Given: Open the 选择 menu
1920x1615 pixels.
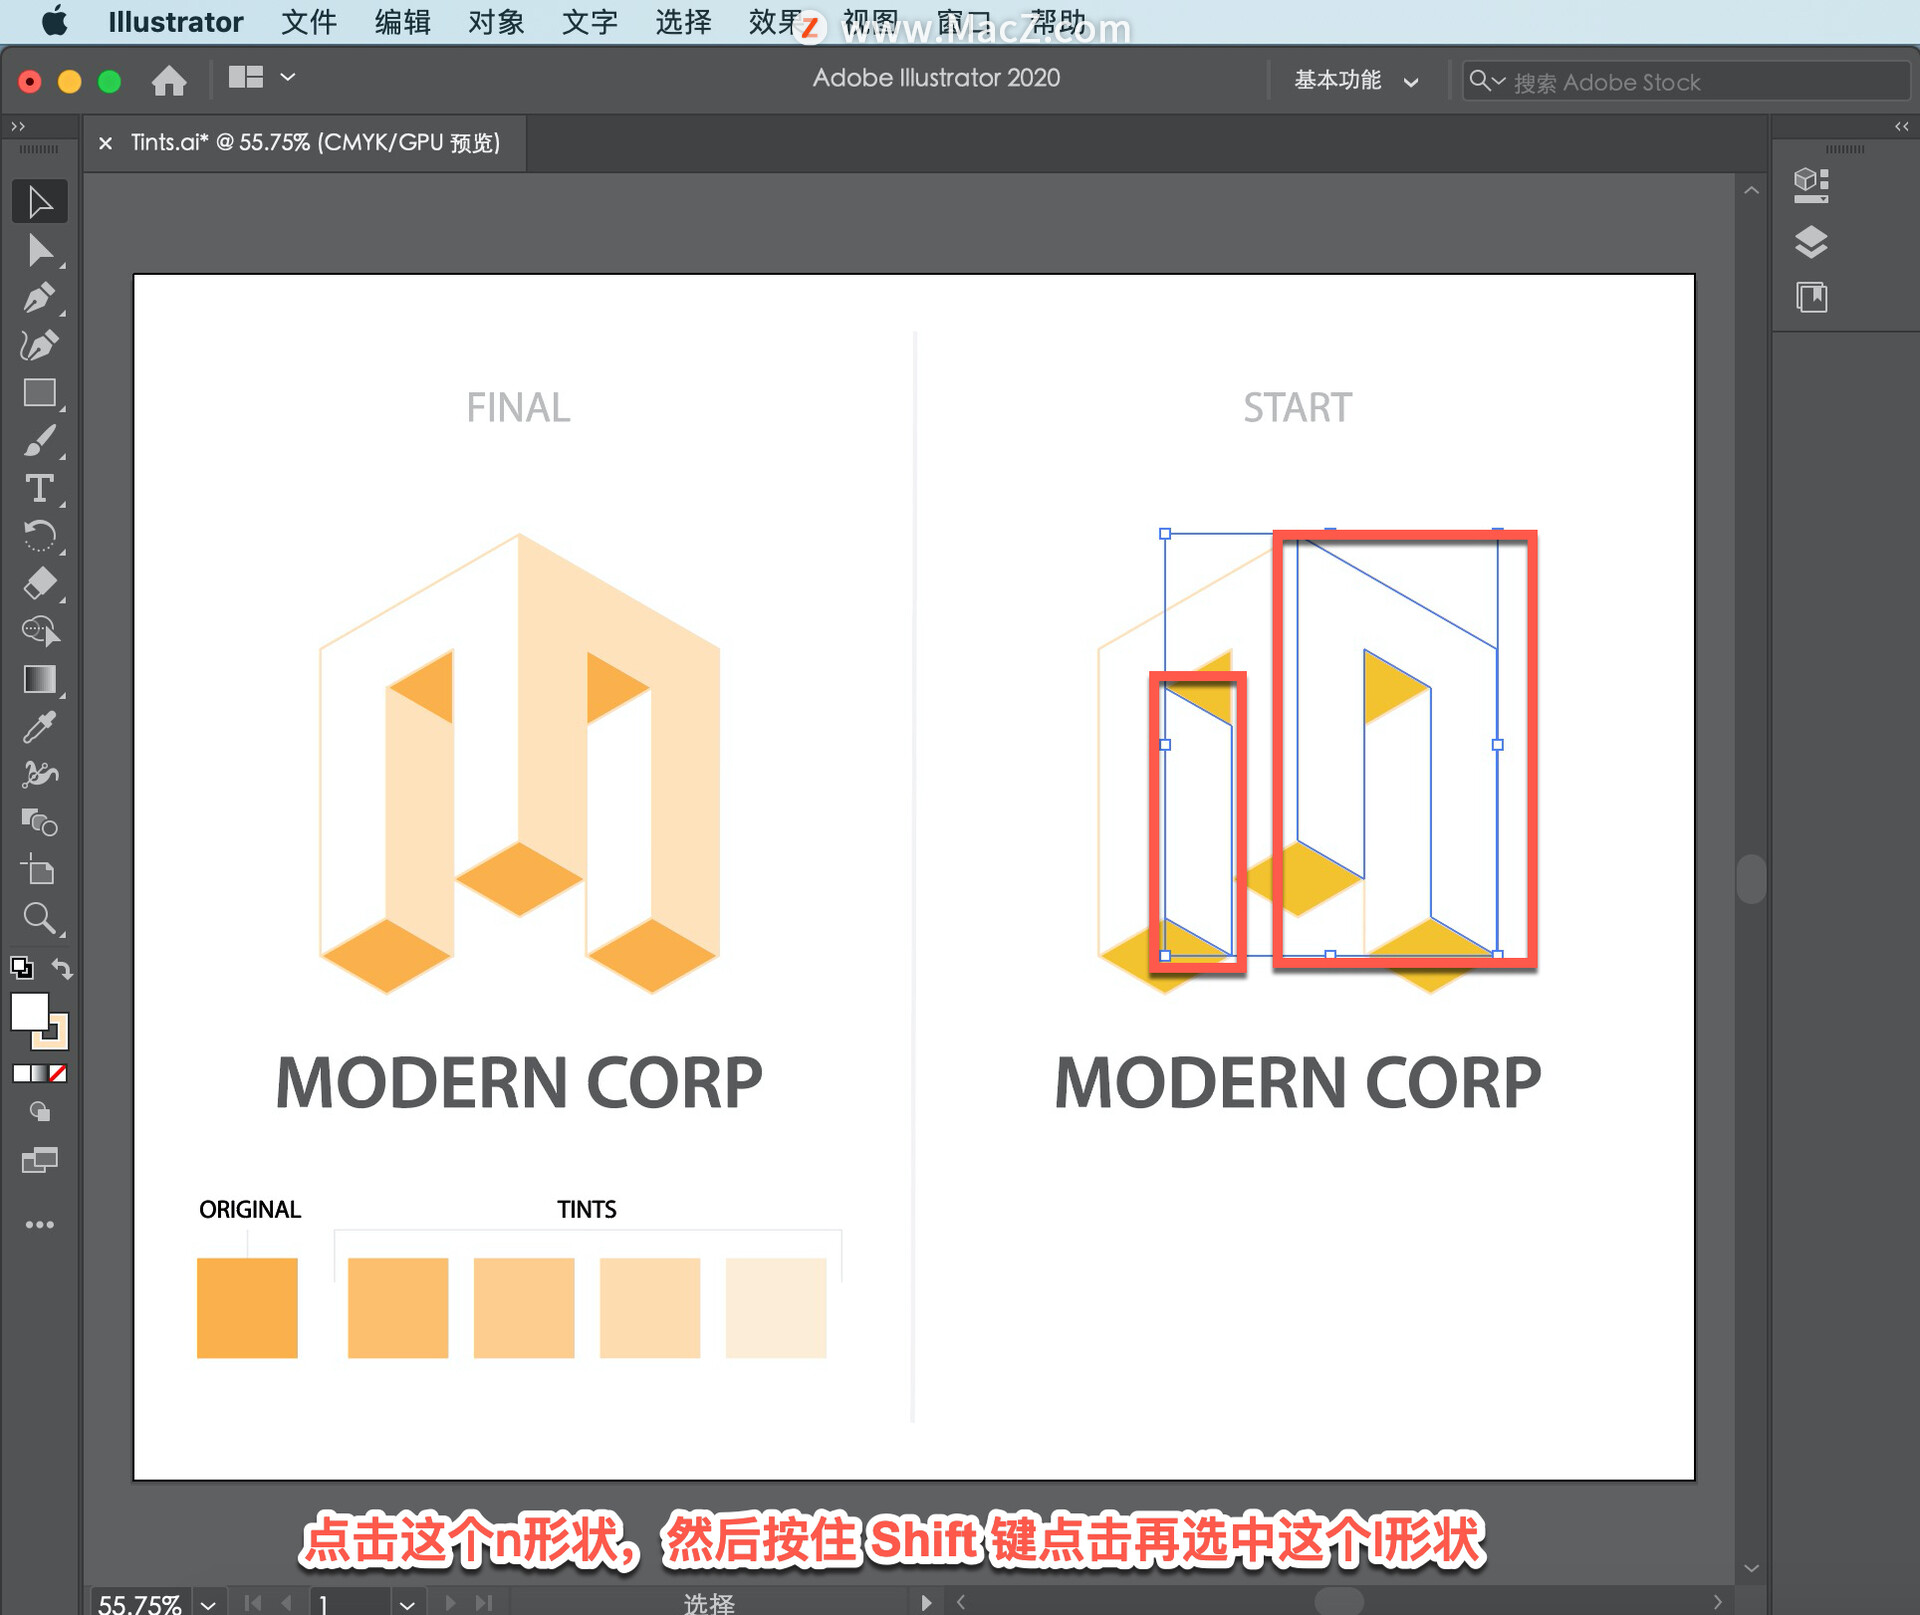Looking at the screenshot, I should coord(683,21).
